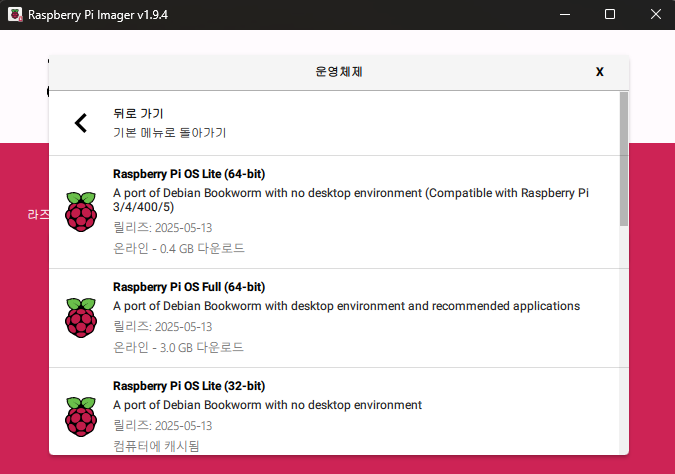
Task: Click the OS list vertical scrollbar thumb
Action: [624, 159]
